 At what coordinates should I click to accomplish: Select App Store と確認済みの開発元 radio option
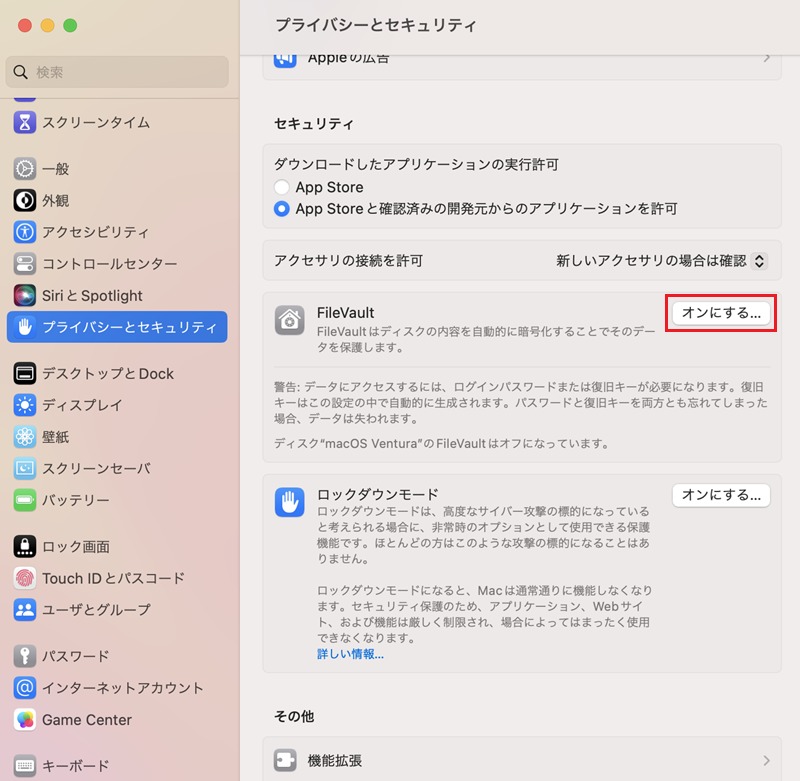[x=282, y=209]
